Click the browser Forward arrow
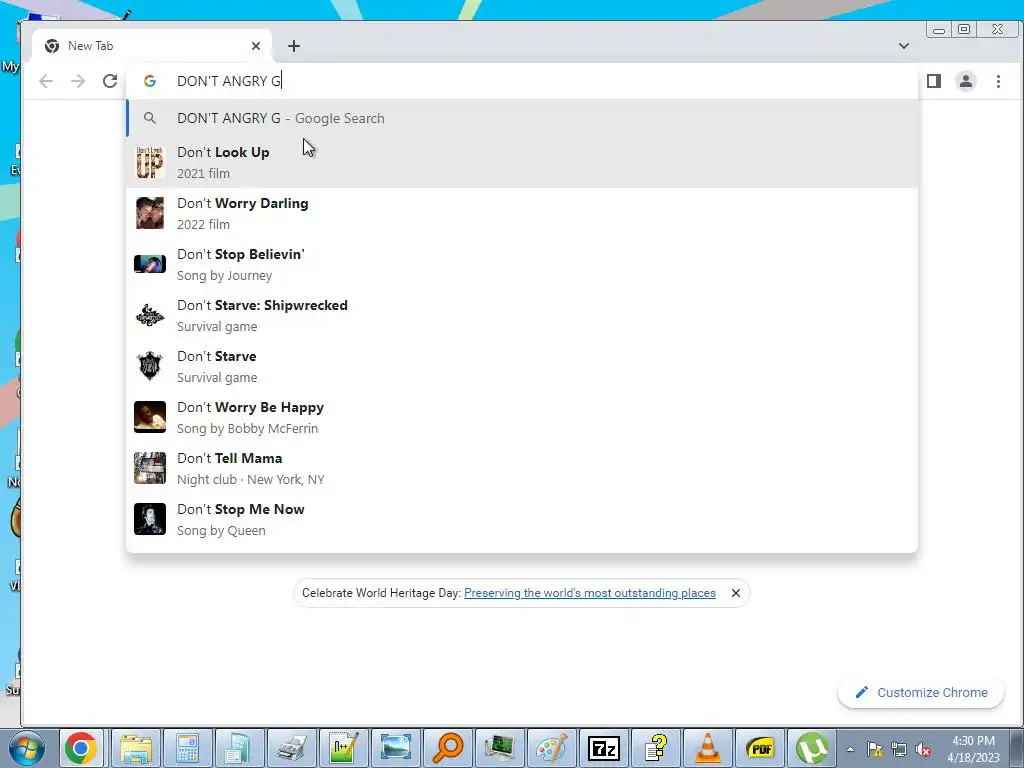 (78, 81)
